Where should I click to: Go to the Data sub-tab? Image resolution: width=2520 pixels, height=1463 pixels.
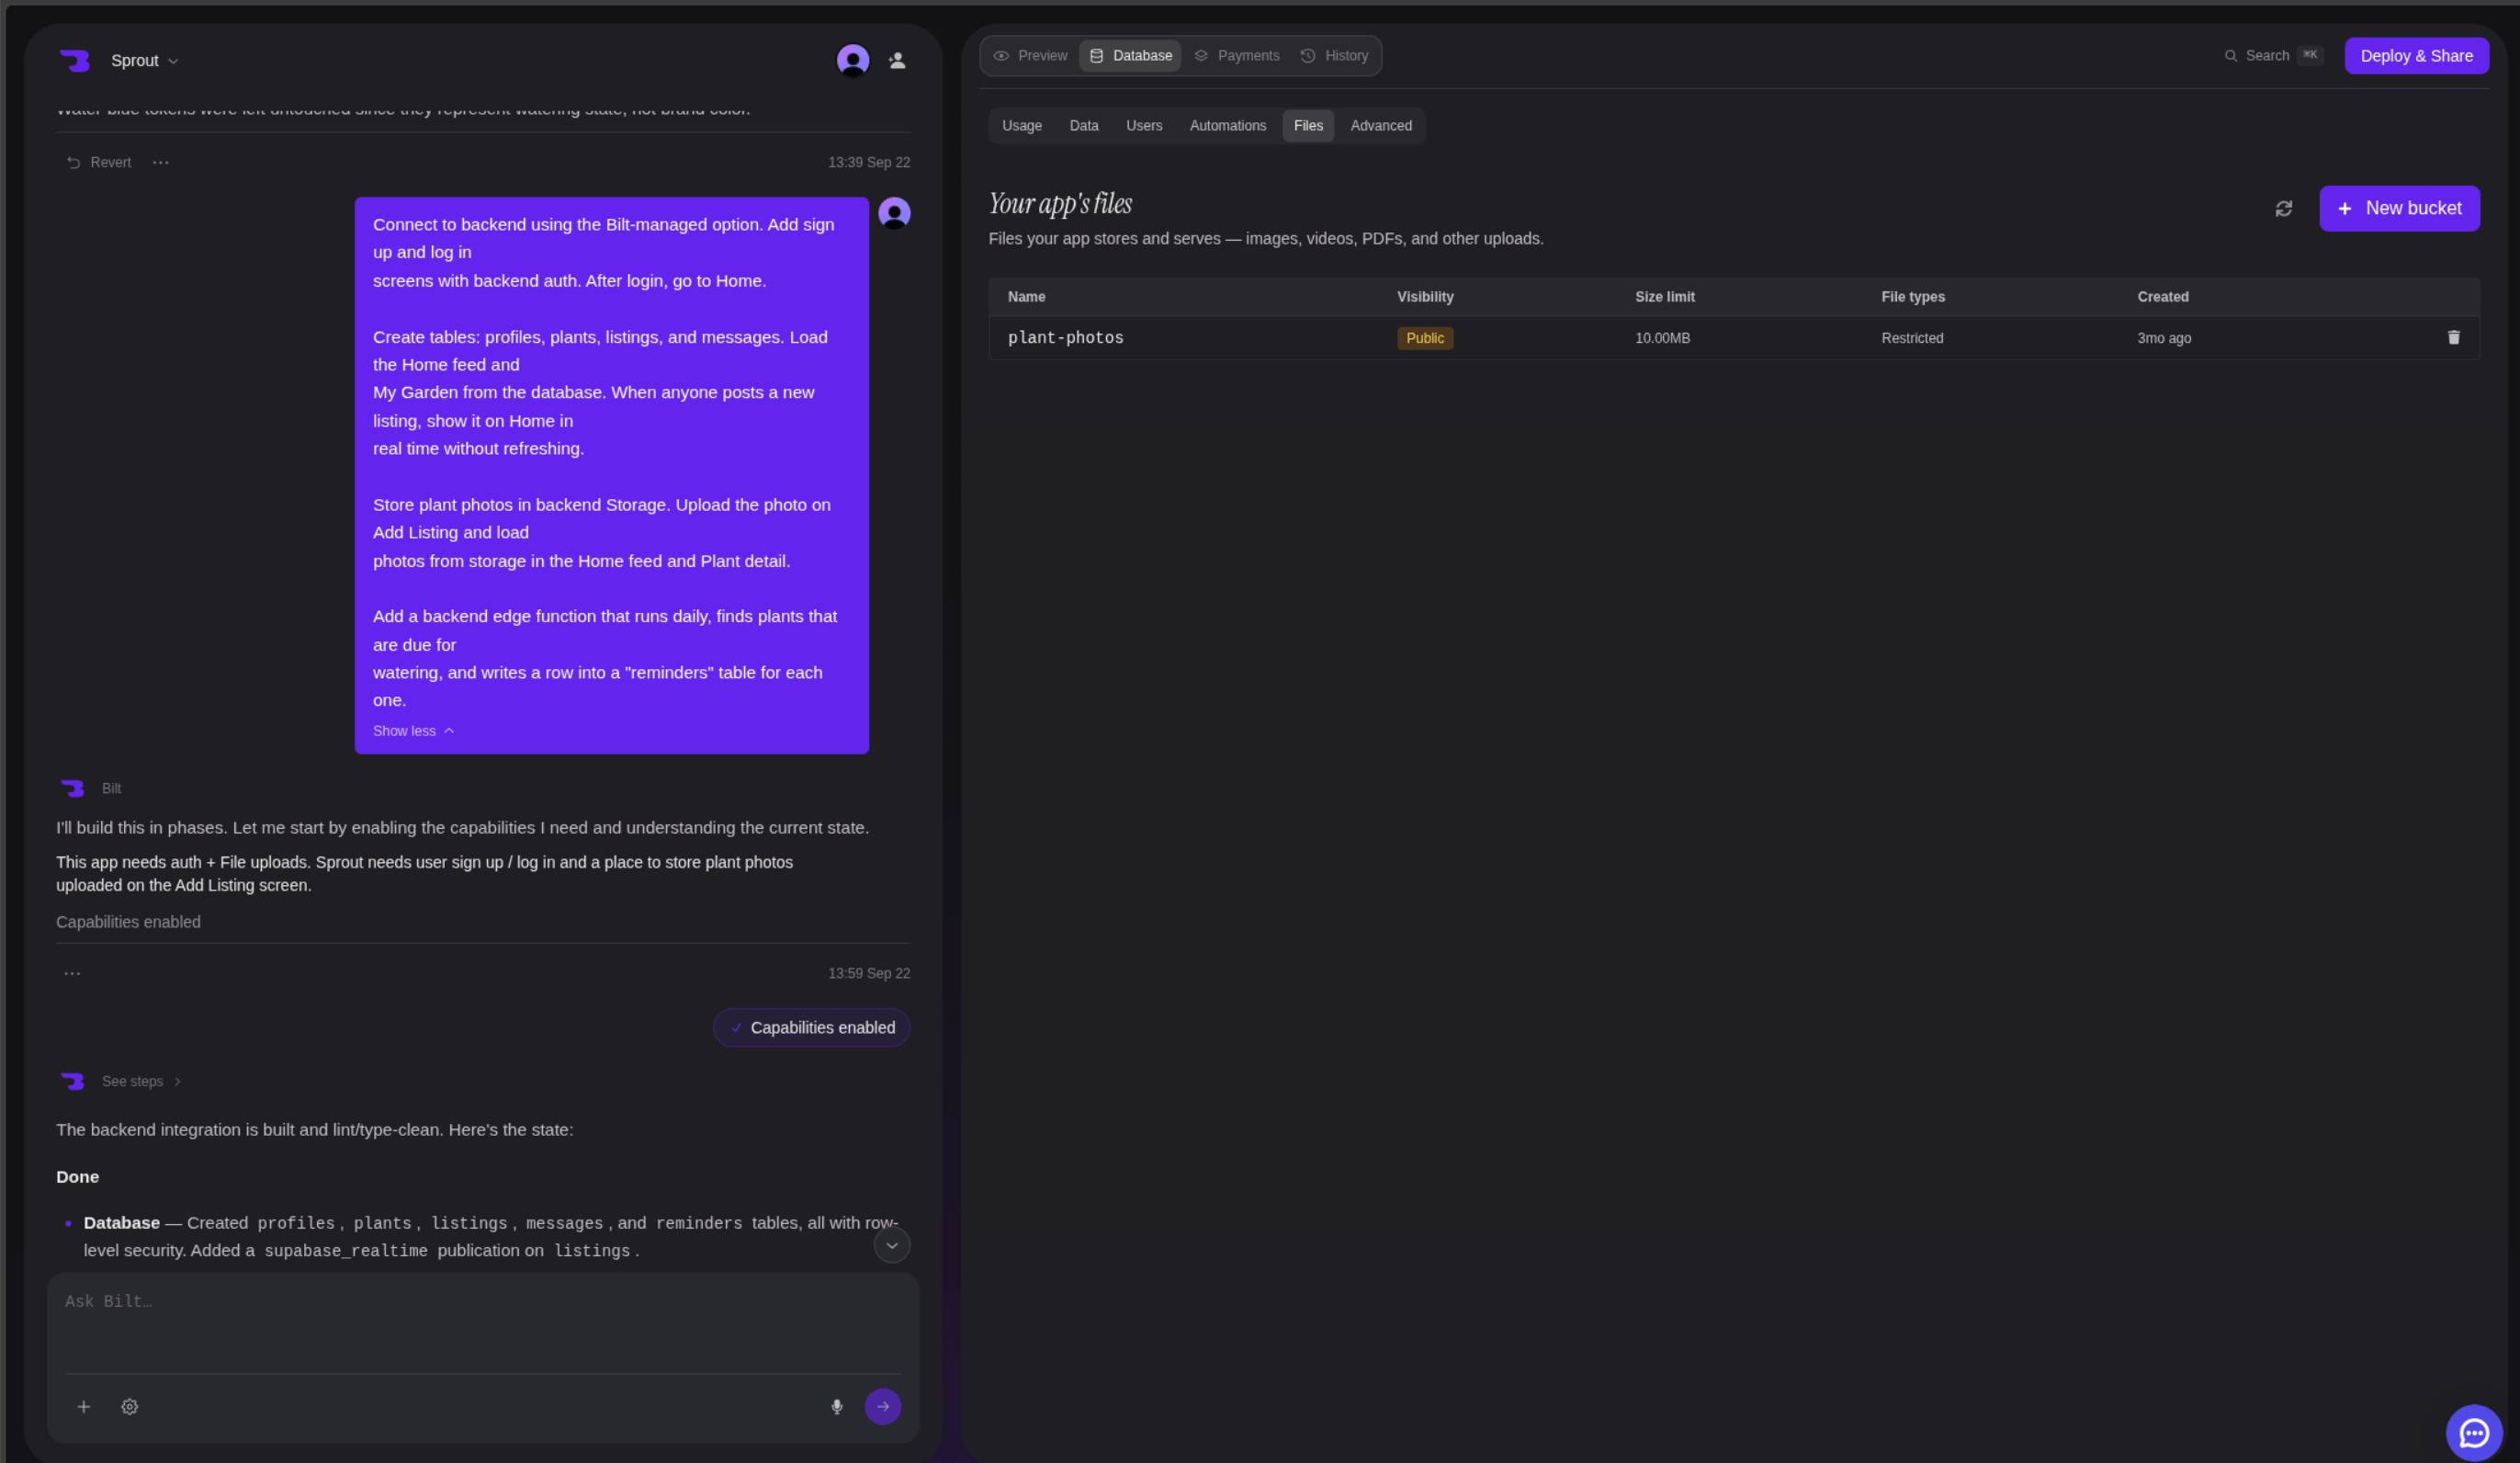1084,126
